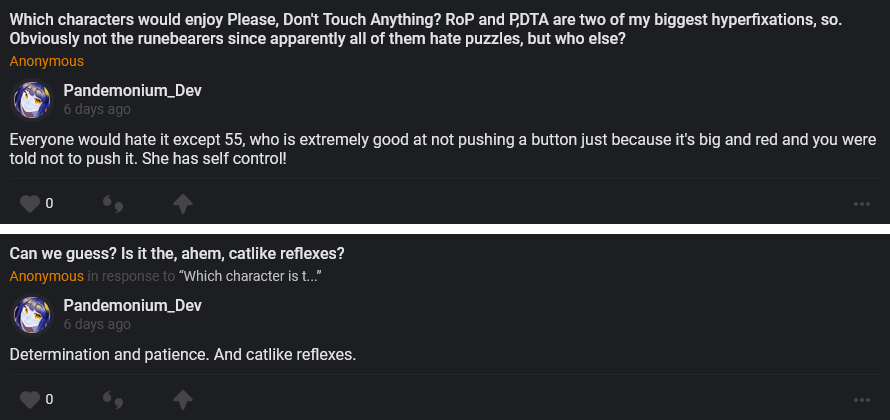Open the 'Which character is t...' referenced question
Screen dimensions: 890x420
pos(250,276)
